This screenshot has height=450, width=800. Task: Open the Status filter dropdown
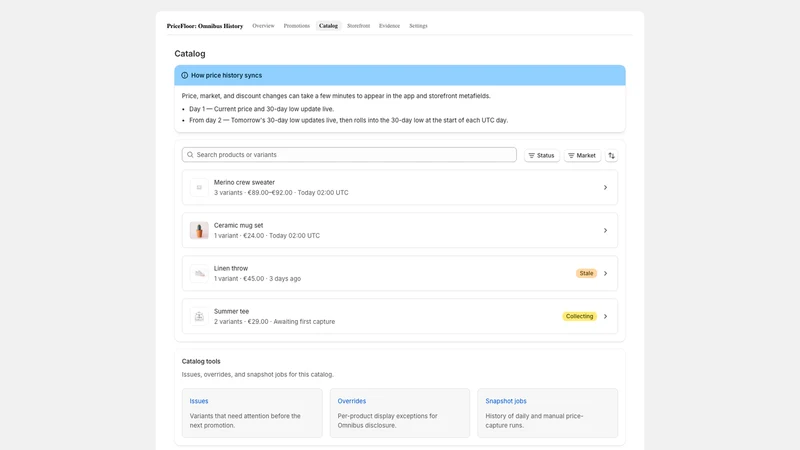(x=542, y=156)
